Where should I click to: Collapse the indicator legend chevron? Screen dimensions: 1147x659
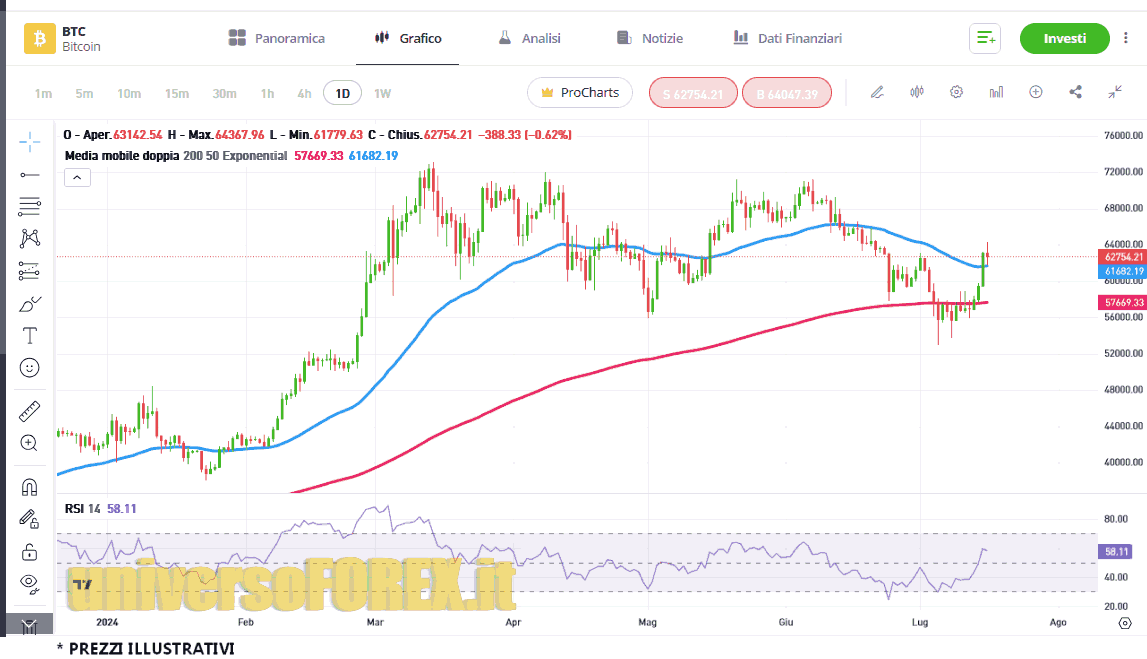pyautogui.click(x=77, y=178)
